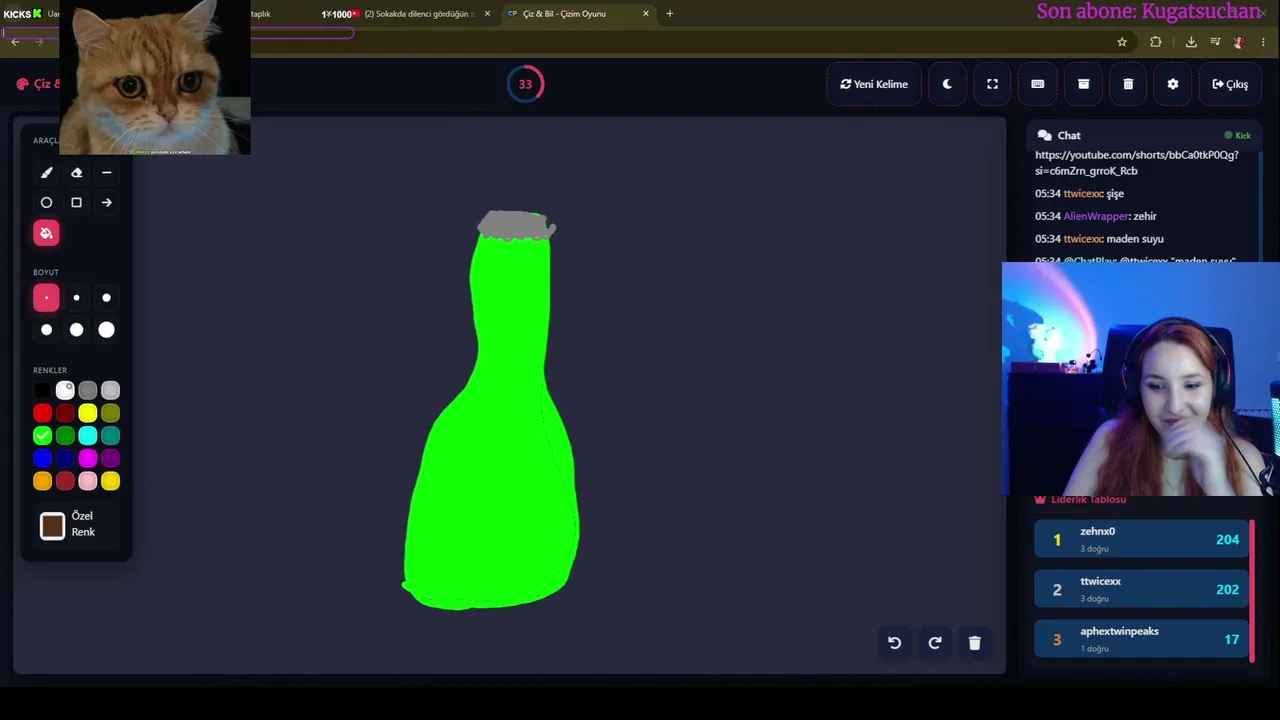Viewport: 1280px width, 720px height.
Task: Open the browser extensions puzzle icon
Action: pyautogui.click(x=1156, y=42)
